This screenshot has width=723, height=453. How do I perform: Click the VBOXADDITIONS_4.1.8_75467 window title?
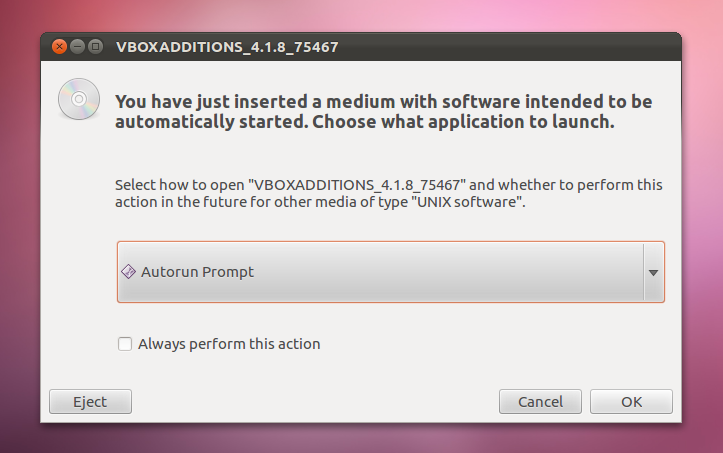tap(227, 47)
